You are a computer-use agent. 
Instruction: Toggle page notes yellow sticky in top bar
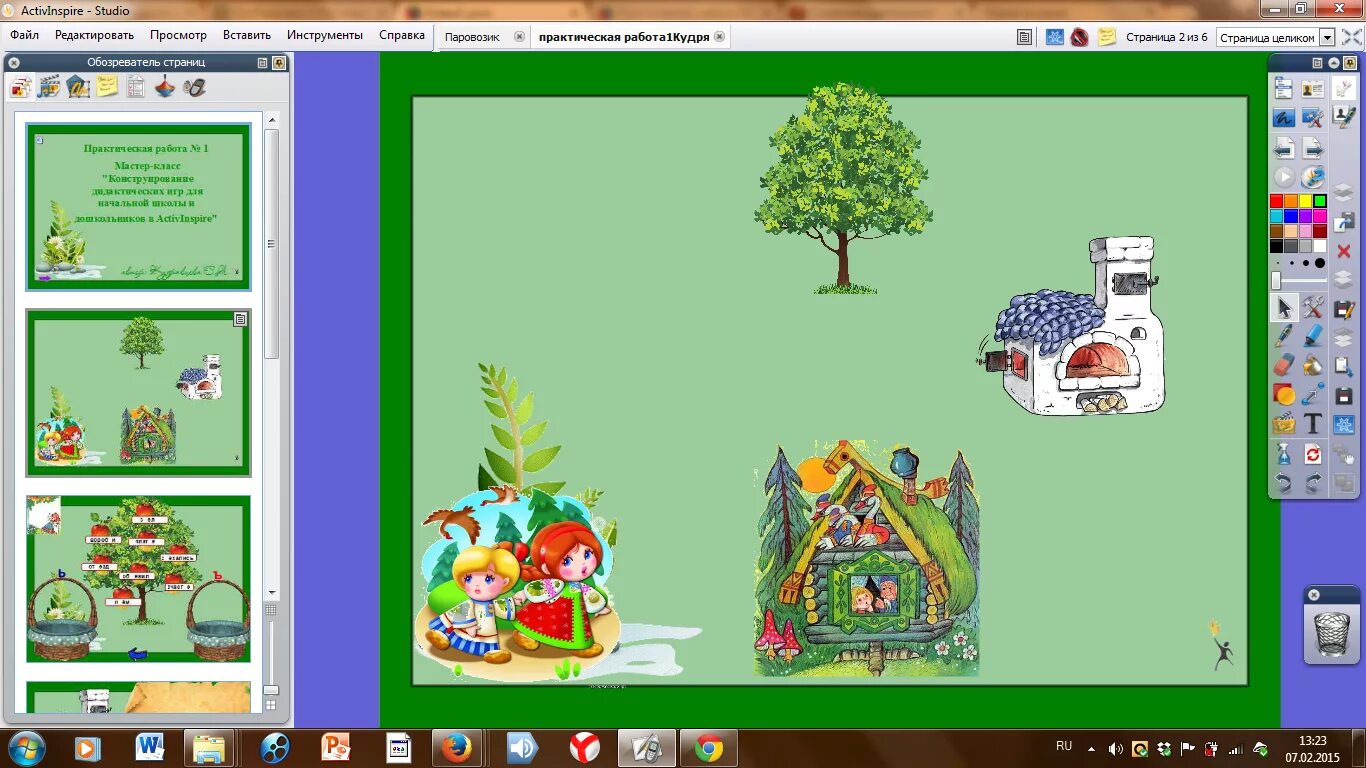(x=1106, y=37)
